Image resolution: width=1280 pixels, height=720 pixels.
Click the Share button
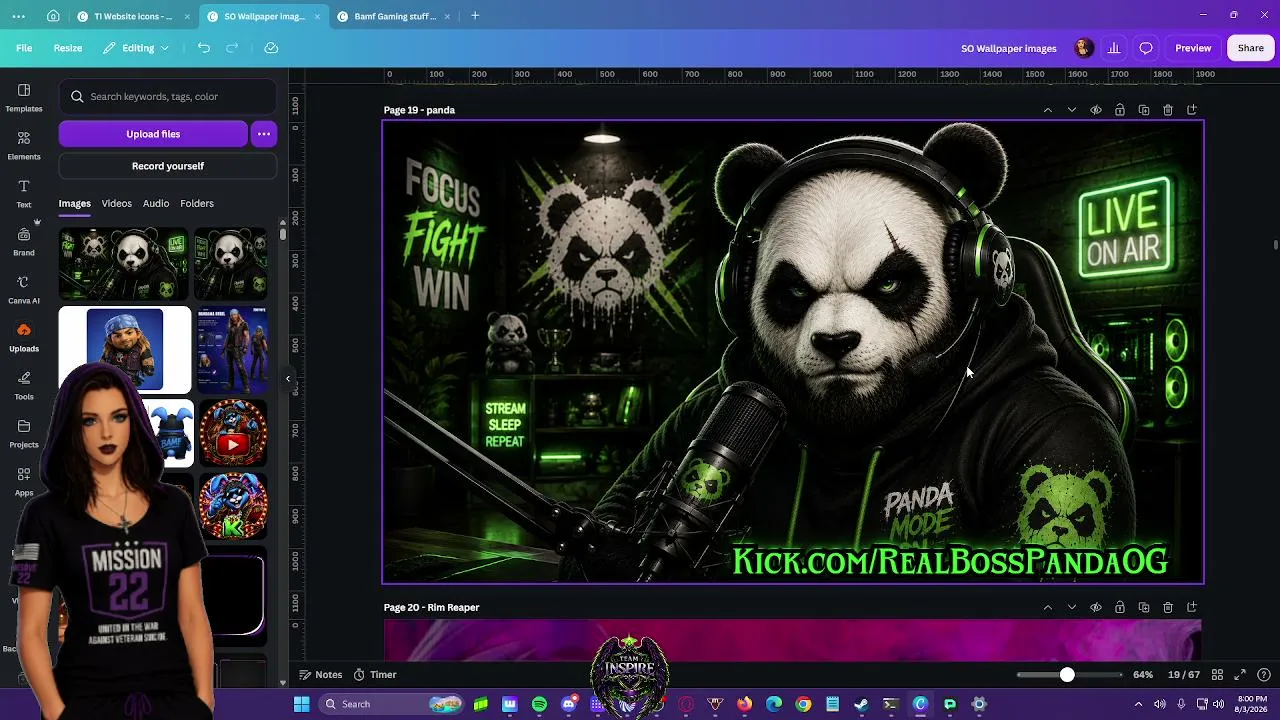click(x=1251, y=48)
